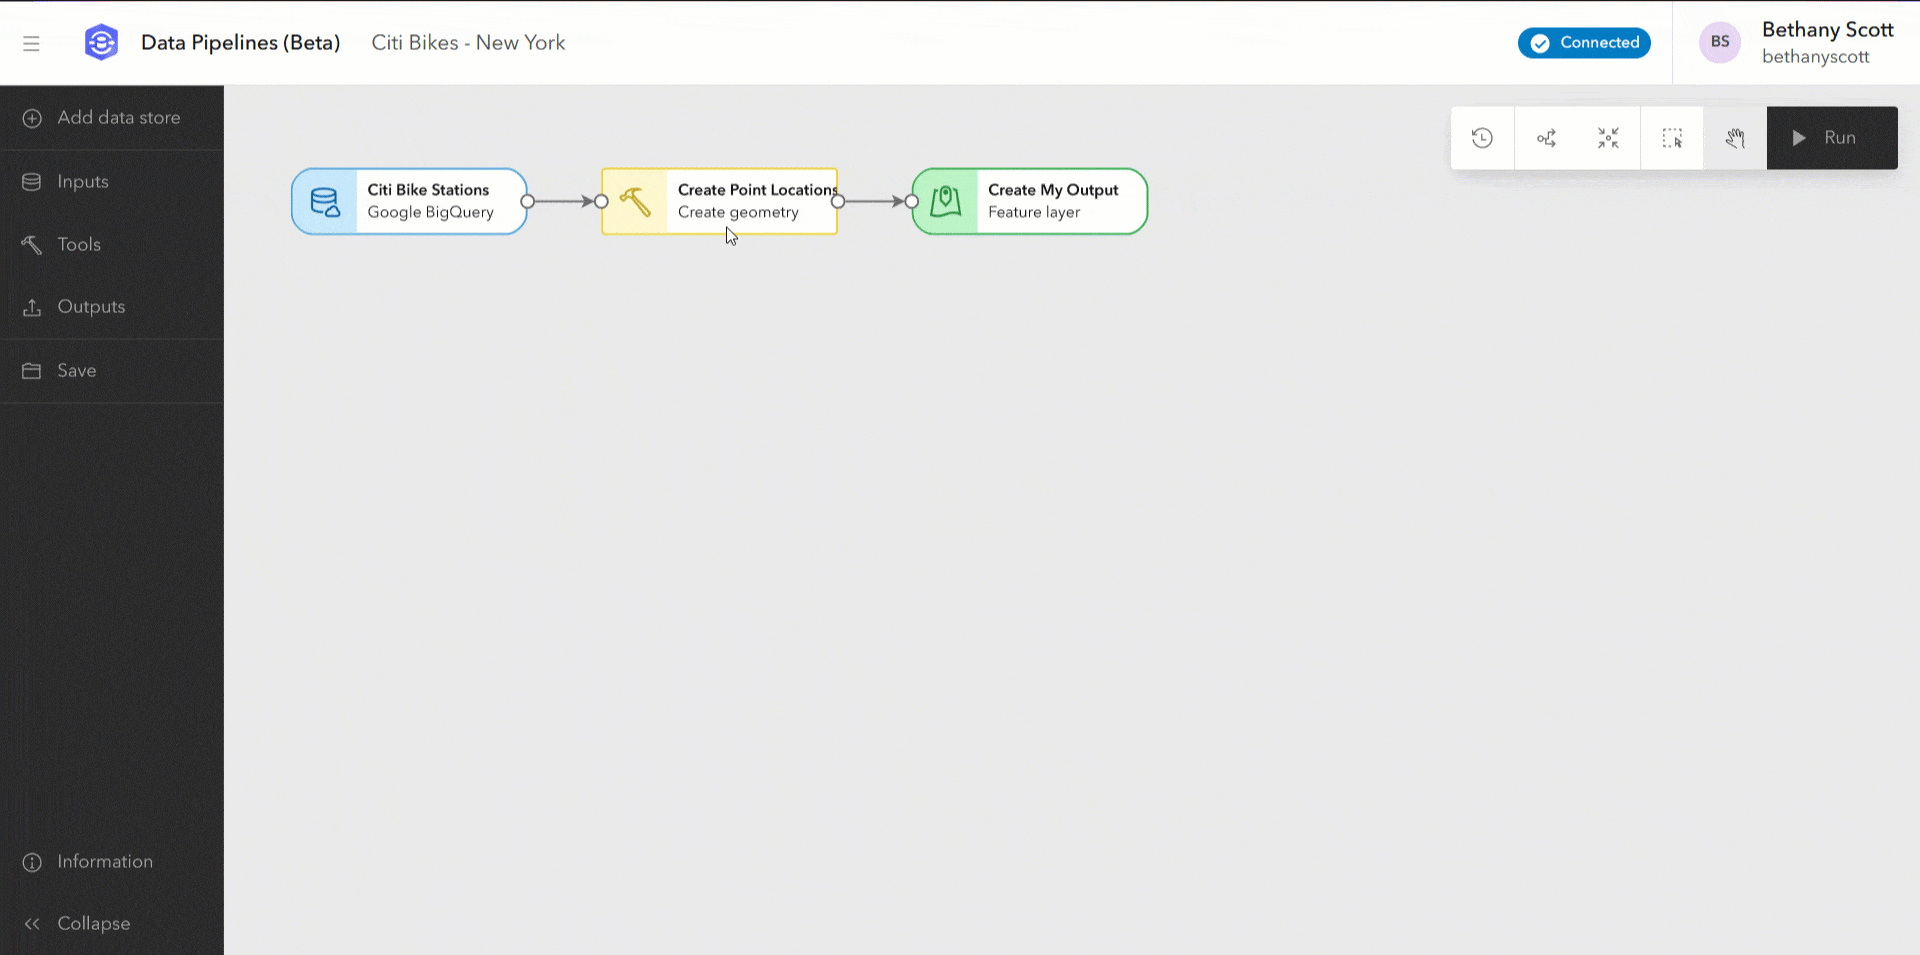
Task: Click Save in the left panel
Action: 76,370
